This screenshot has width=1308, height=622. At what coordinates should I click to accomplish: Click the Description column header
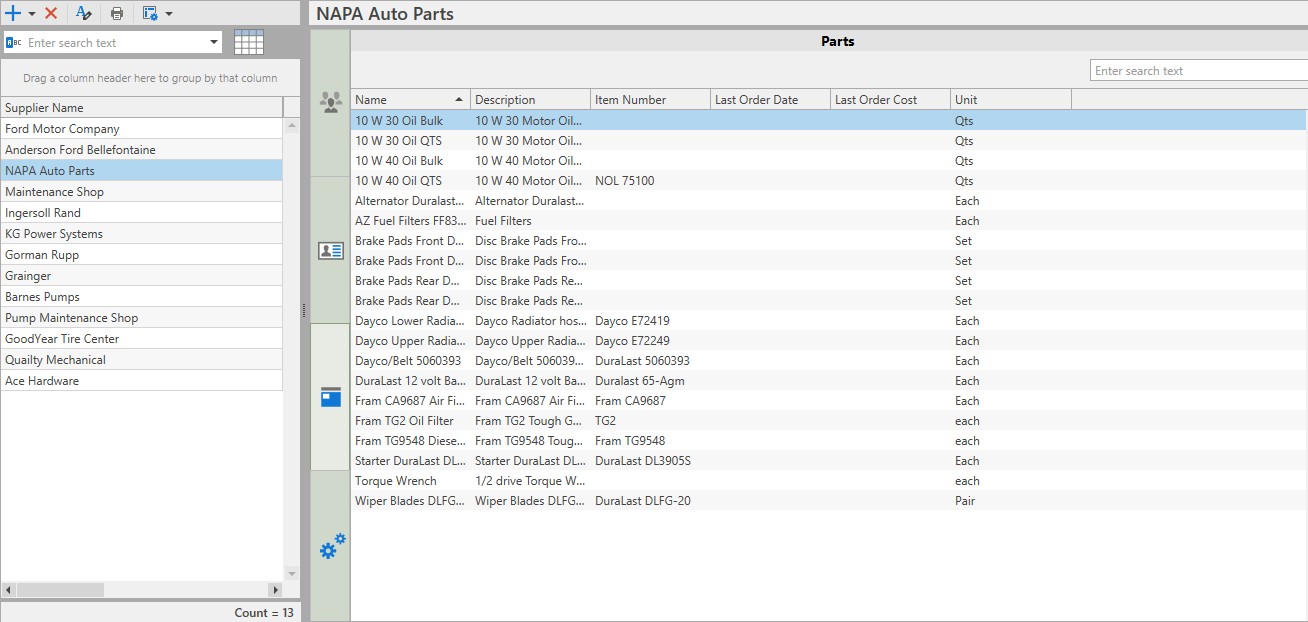click(530, 99)
